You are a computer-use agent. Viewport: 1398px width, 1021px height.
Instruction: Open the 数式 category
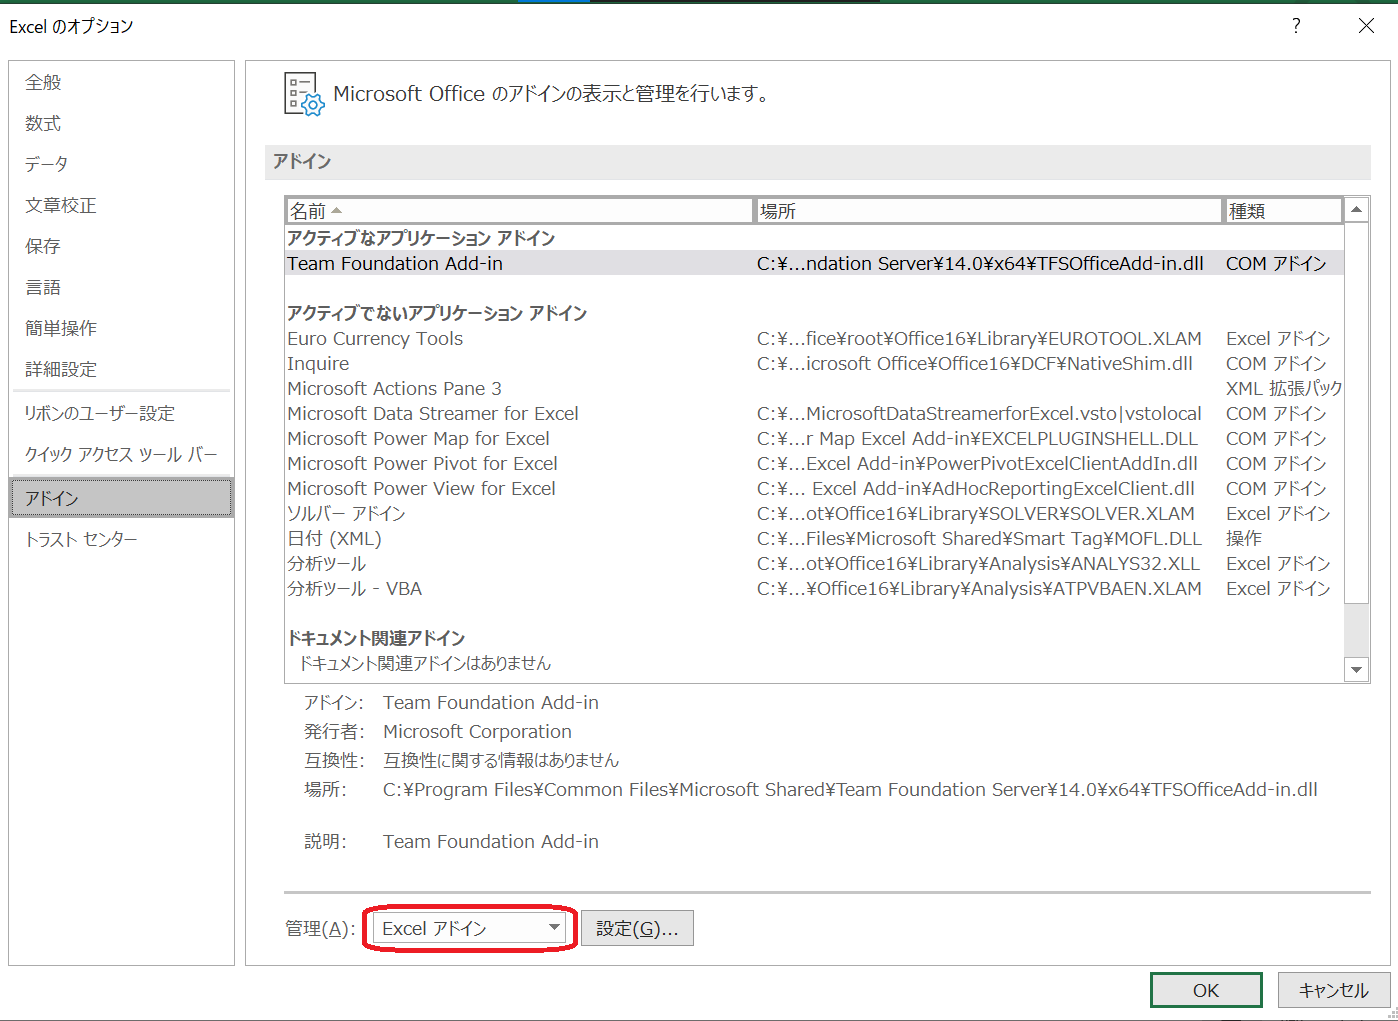coord(121,123)
